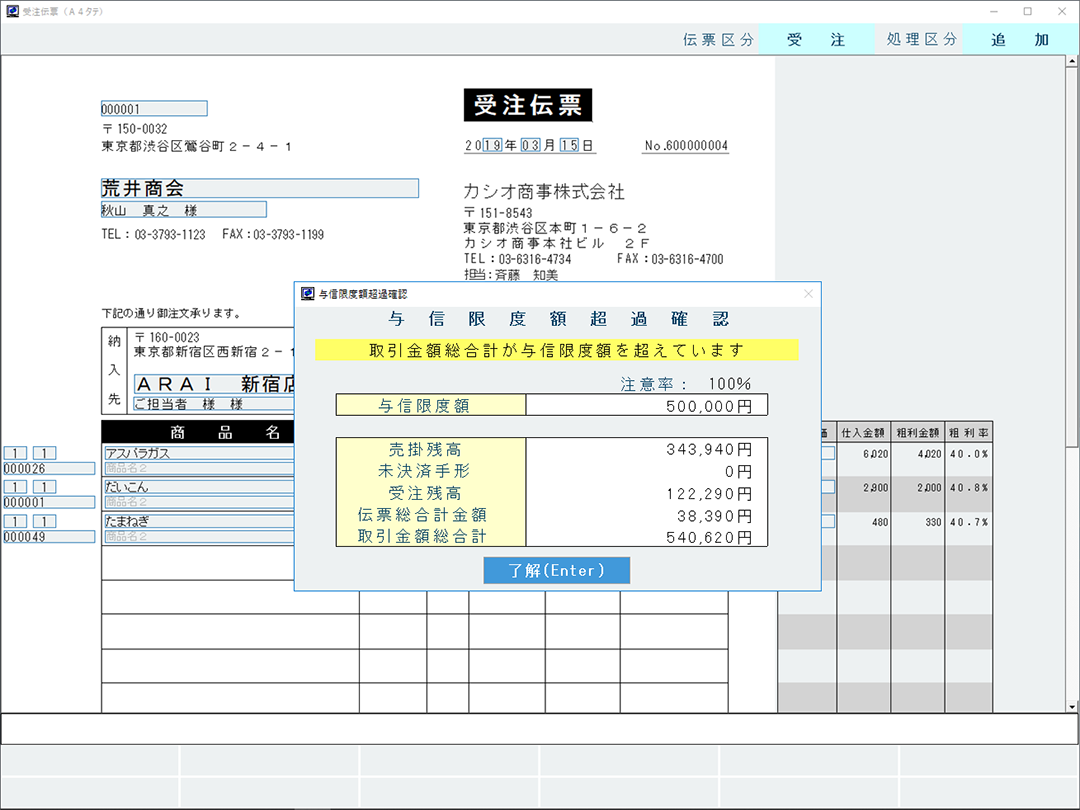Click product code field 000049
The image size is (1080, 810).
tap(49, 537)
